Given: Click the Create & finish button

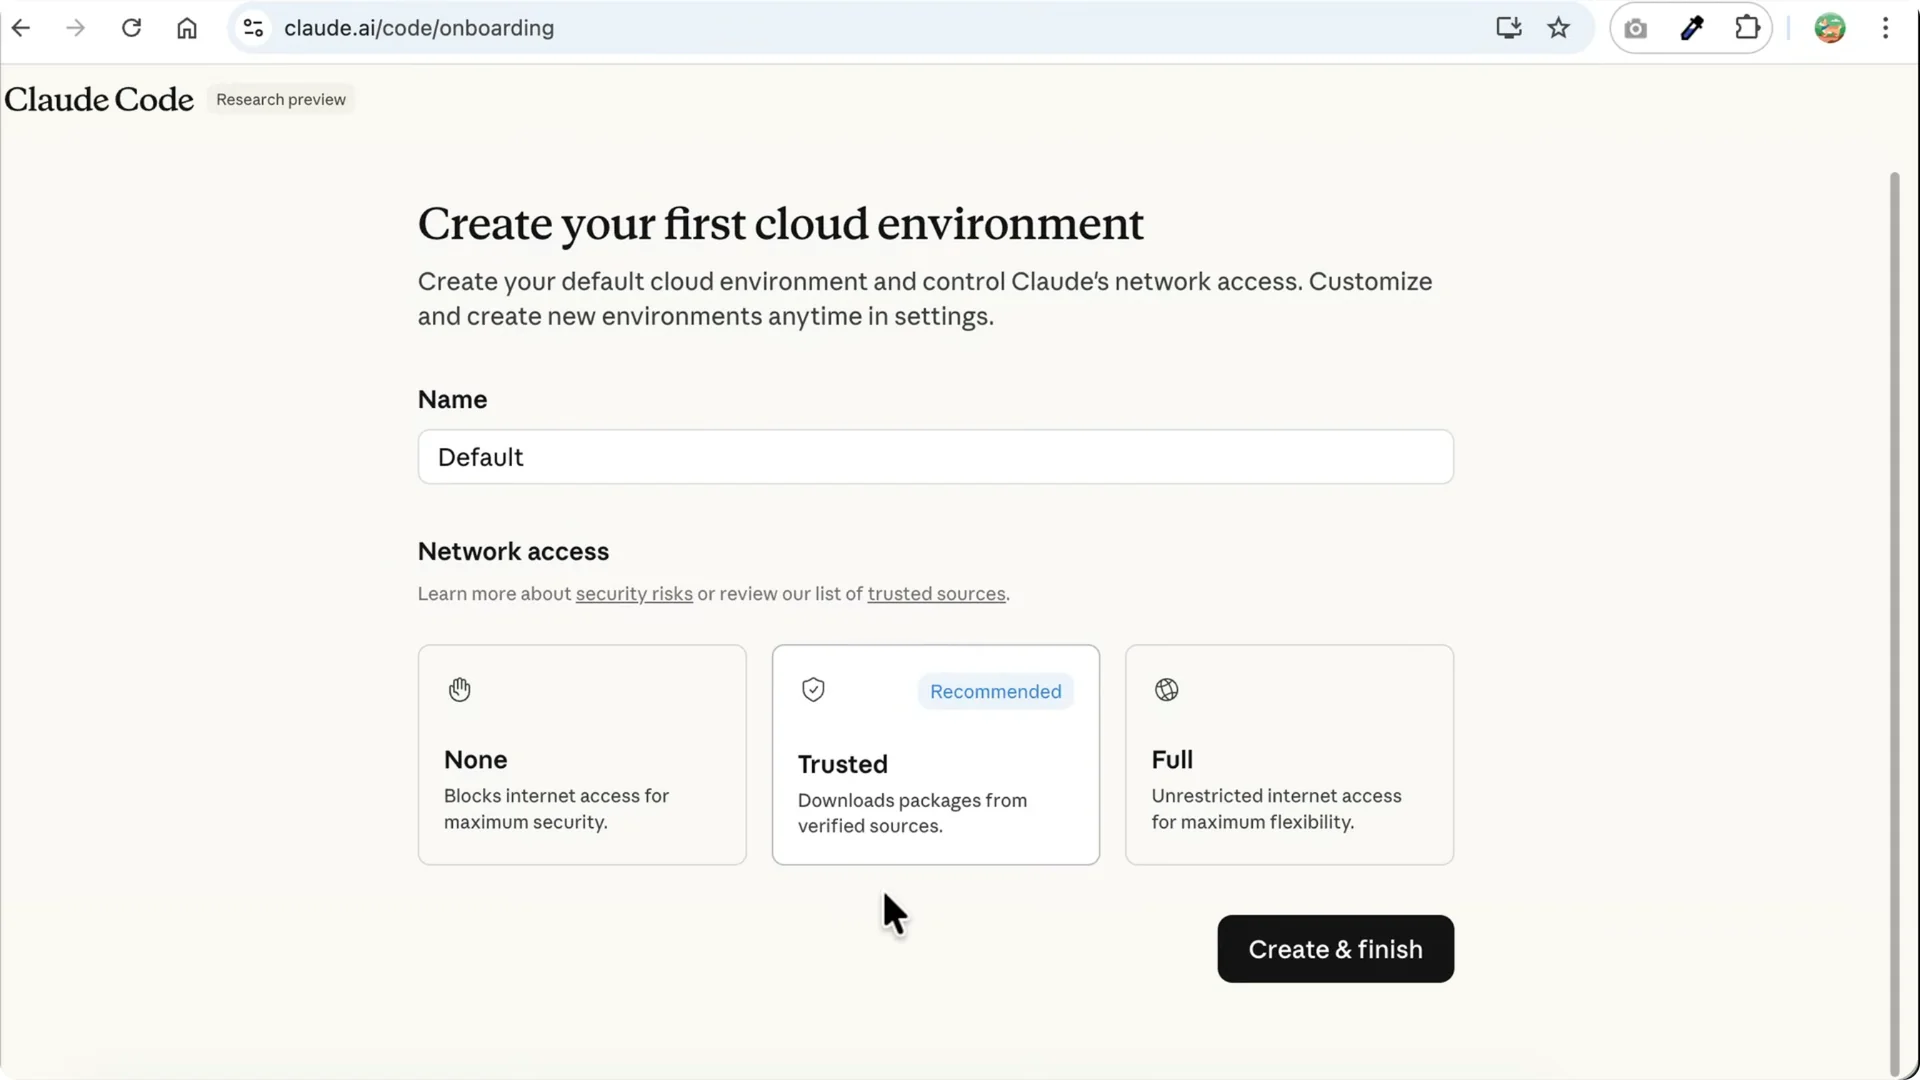Looking at the screenshot, I should 1335,949.
